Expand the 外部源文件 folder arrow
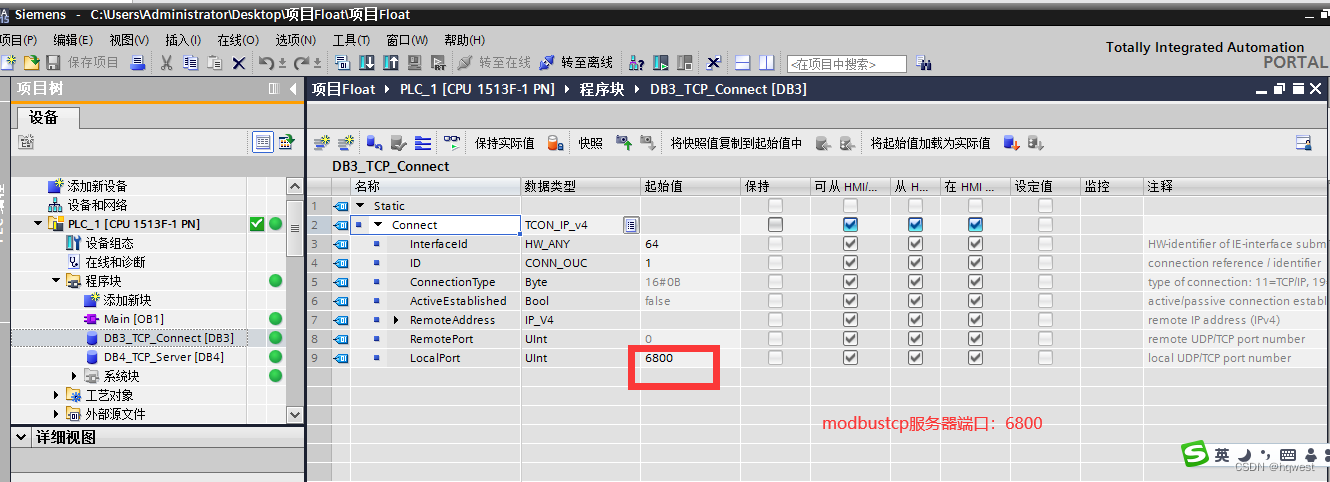 click(x=56, y=414)
